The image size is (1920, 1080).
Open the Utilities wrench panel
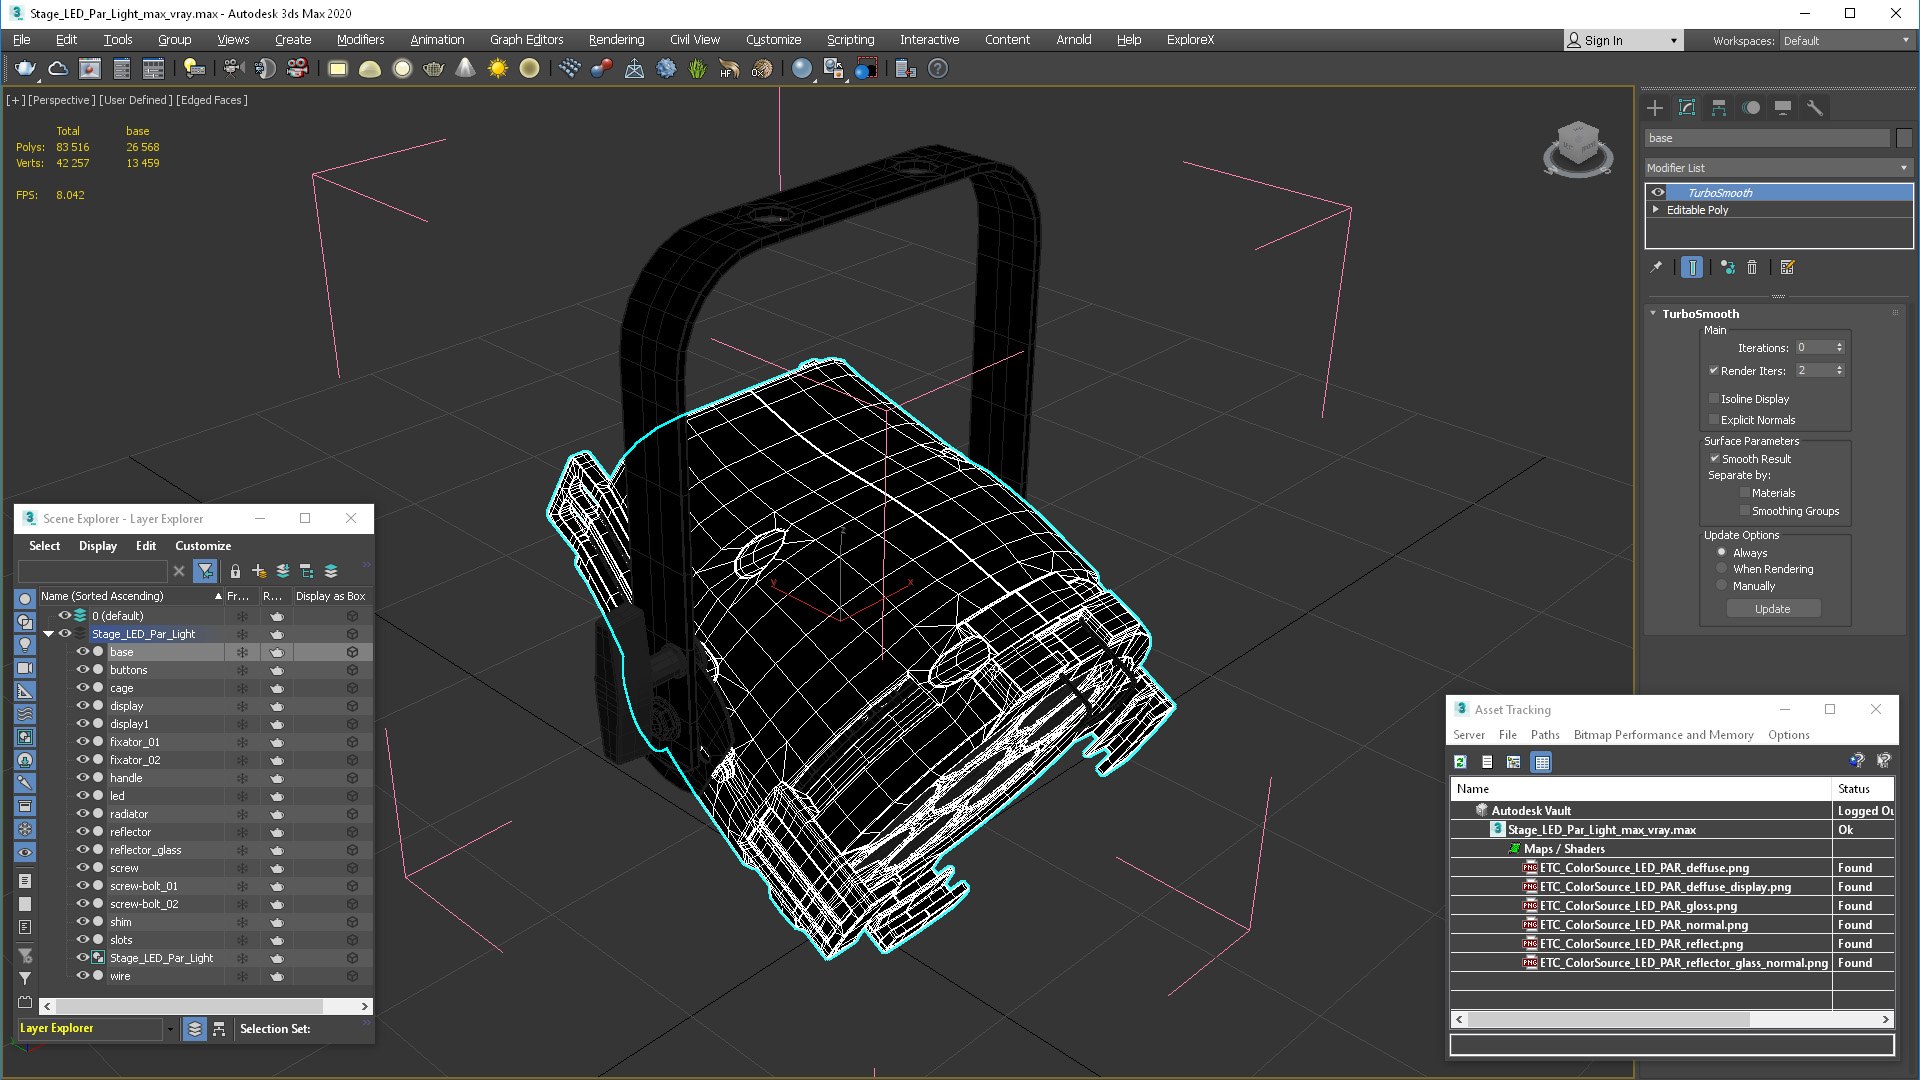click(x=1814, y=108)
